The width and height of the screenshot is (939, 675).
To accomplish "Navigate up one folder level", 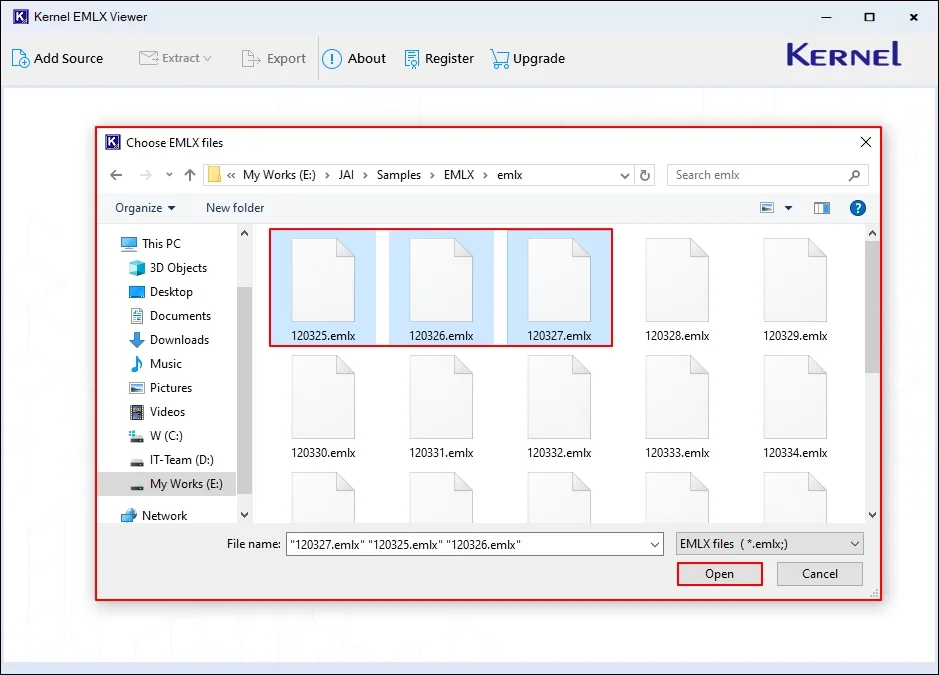I will click(190, 174).
